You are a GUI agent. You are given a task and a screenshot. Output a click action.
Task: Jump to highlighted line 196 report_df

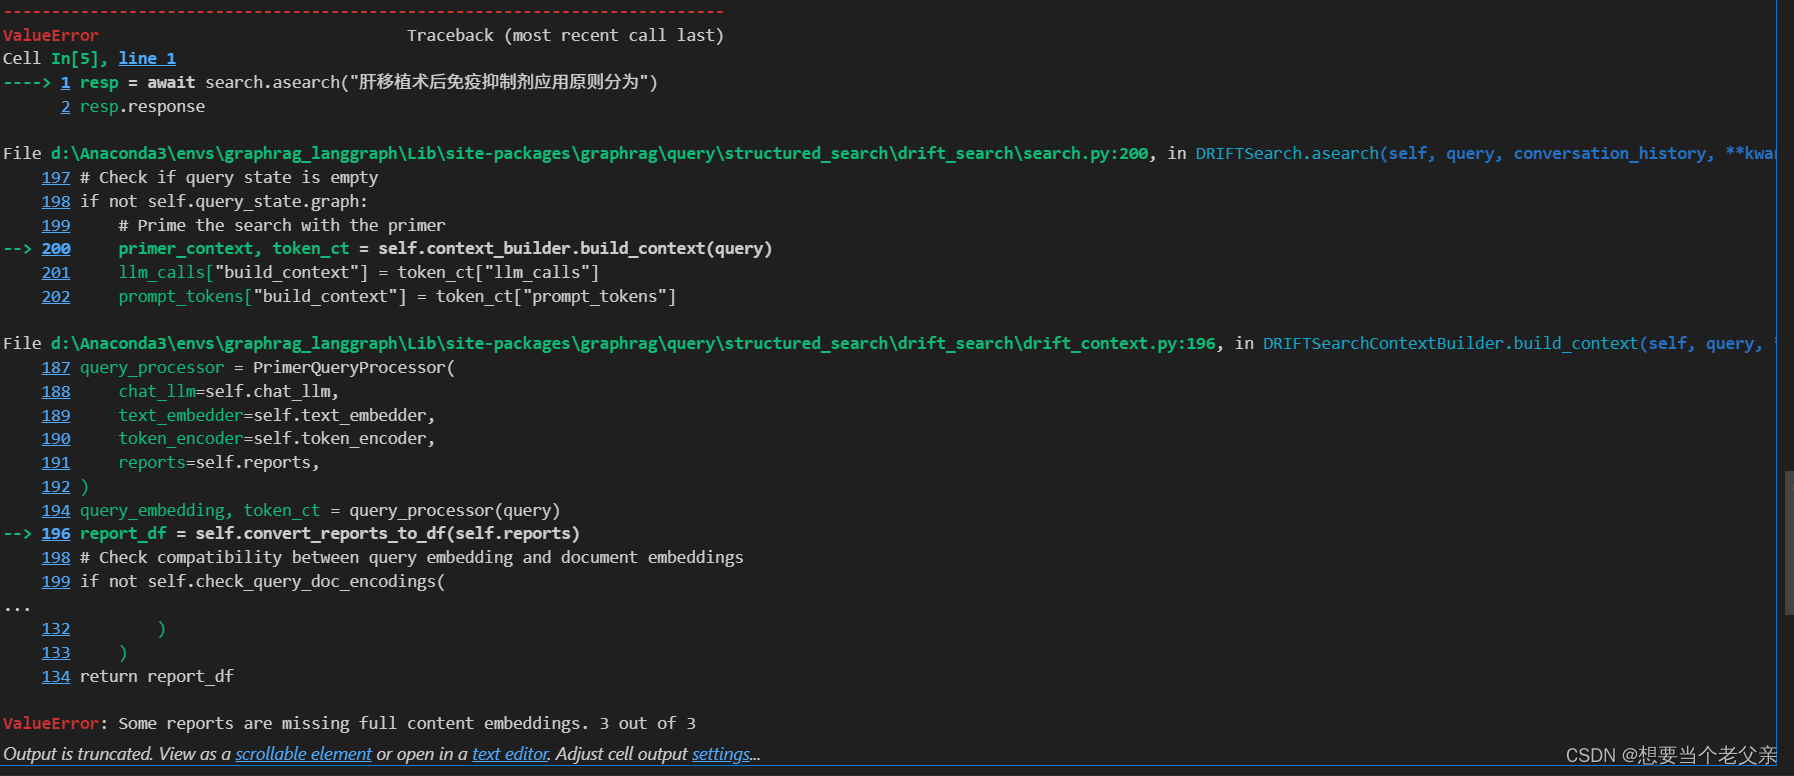[x=56, y=534]
